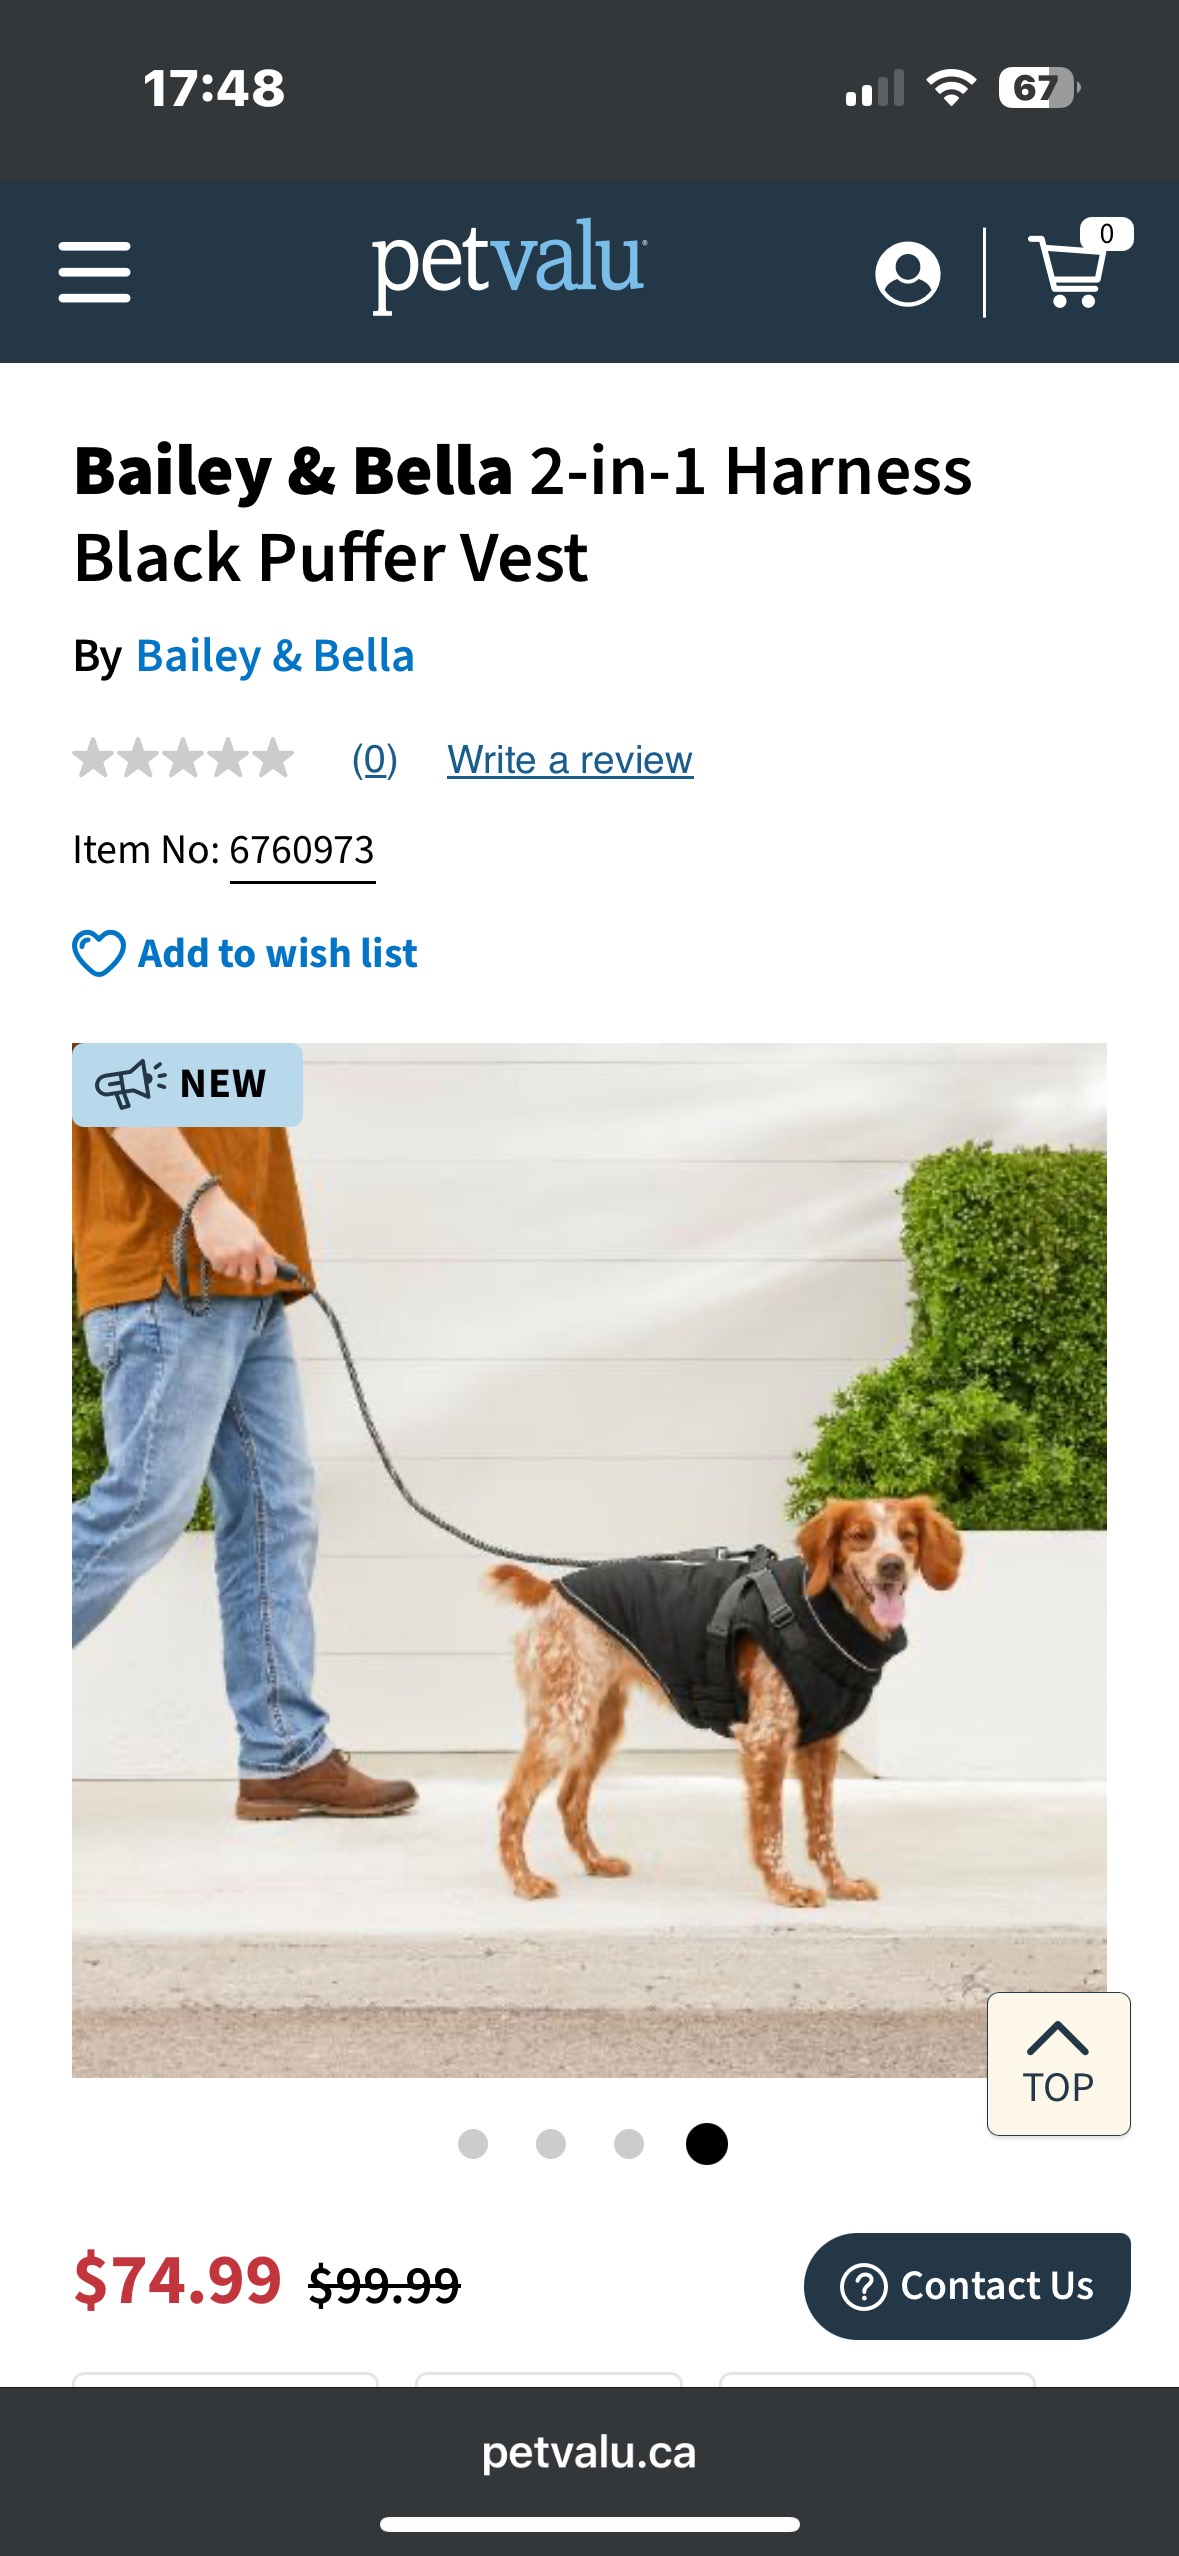Tap the NEW megaphone badge
The width and height of the screenshot is (1179, 2556).
click(x=187, y=1084)
